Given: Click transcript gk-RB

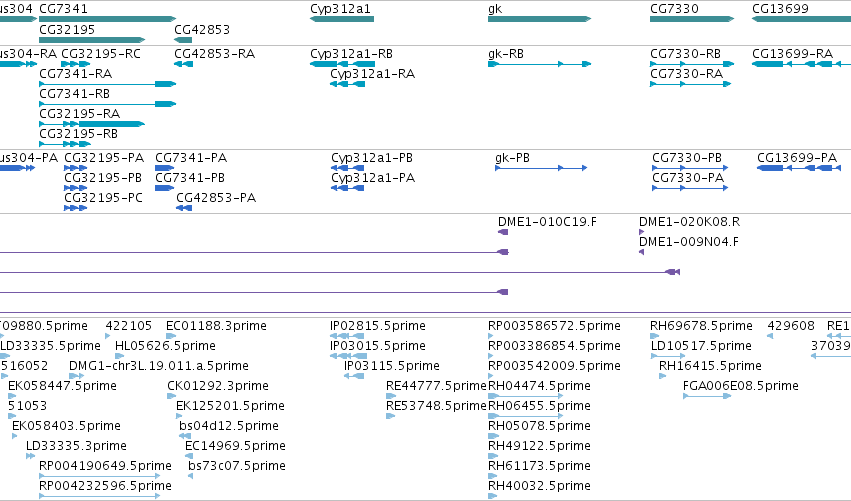Looking at the screenshot, I should coord(539,64).
